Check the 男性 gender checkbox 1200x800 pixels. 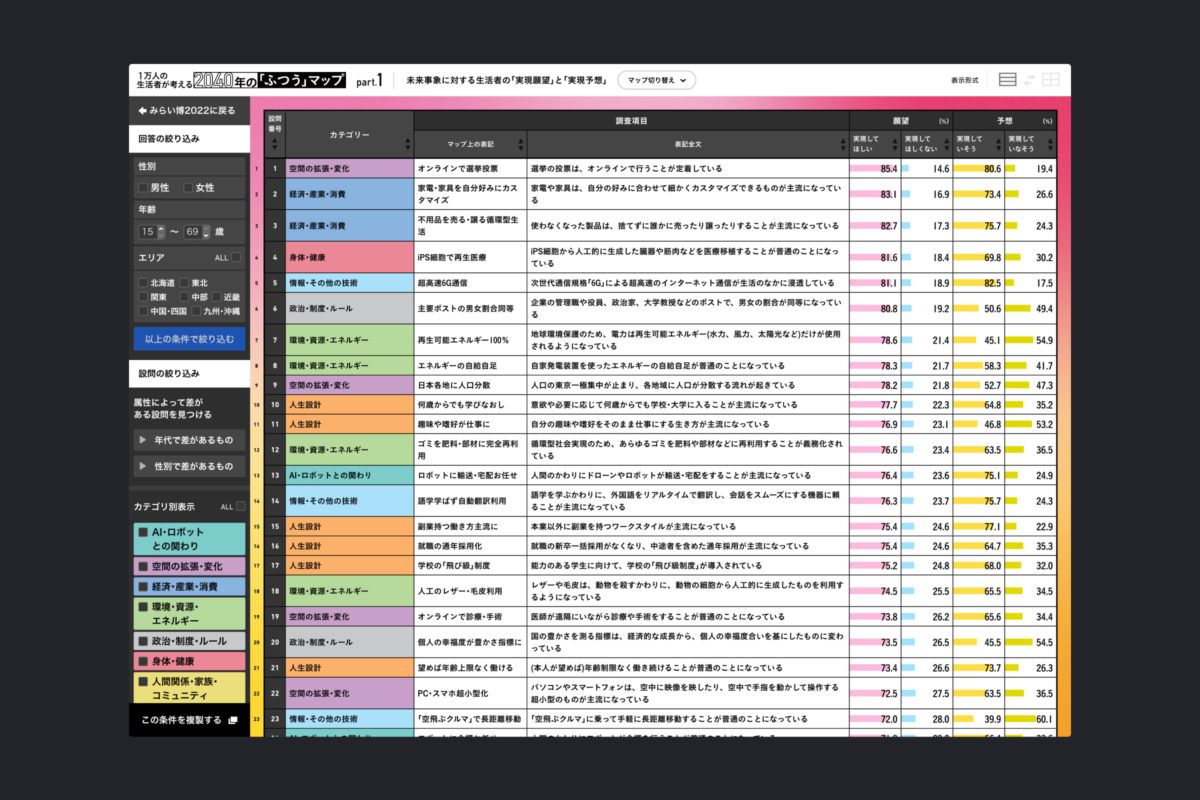(x=144, y=188)
